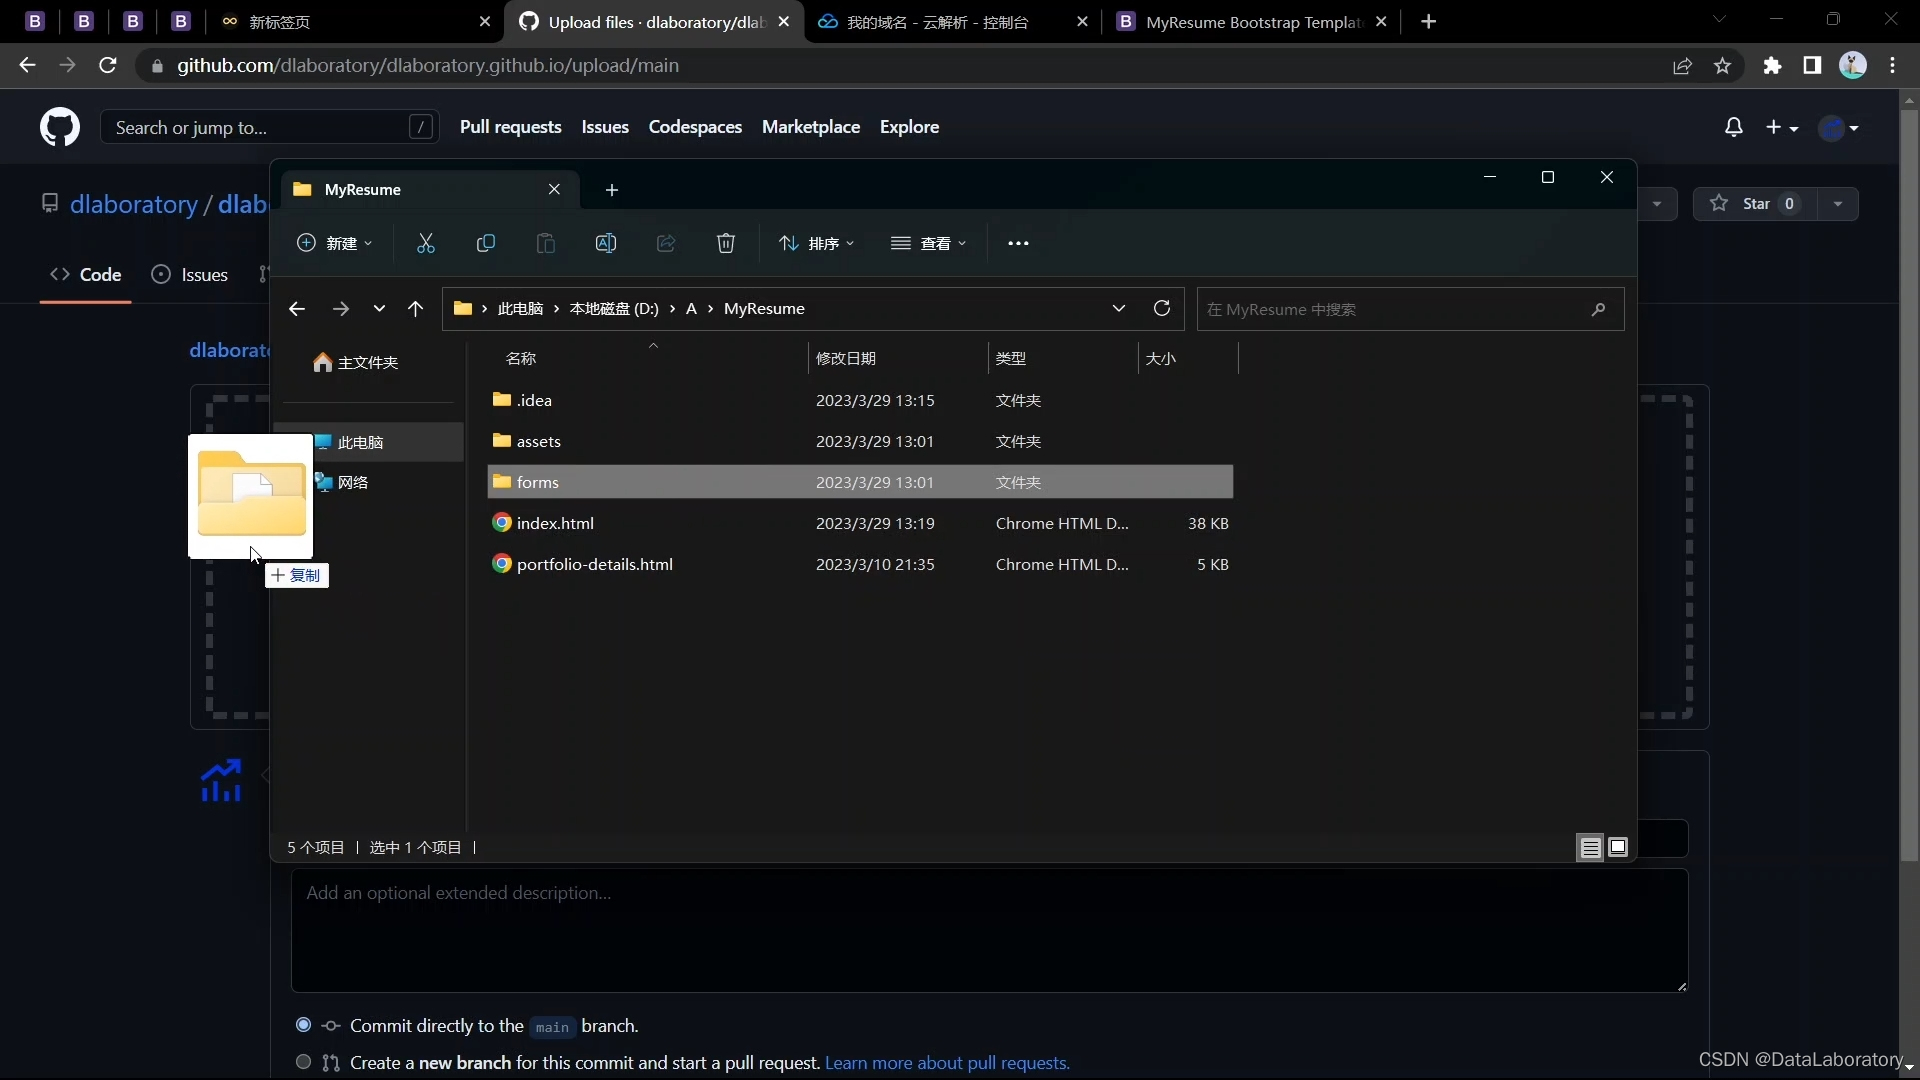Click the search magnifier in Explorer

(1598, 309)
